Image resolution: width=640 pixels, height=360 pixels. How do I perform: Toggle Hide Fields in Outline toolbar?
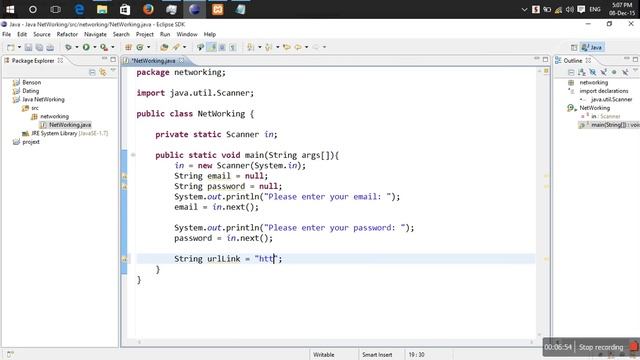pos(593,72)
